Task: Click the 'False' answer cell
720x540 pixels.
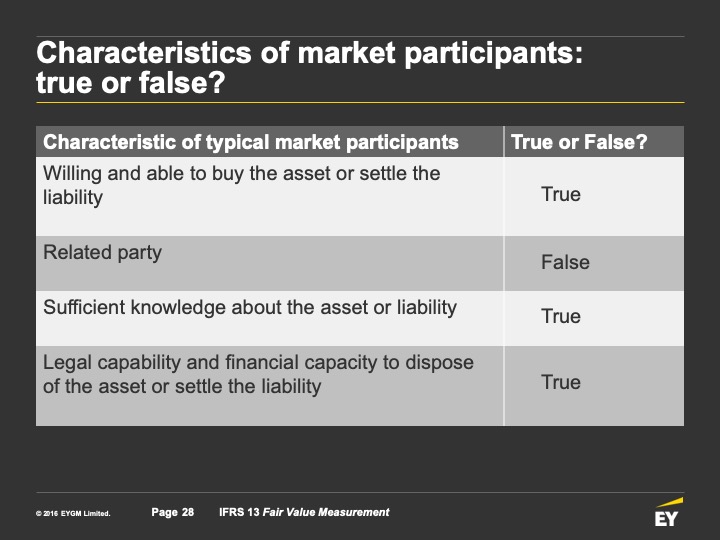Action: pos(594,264)
